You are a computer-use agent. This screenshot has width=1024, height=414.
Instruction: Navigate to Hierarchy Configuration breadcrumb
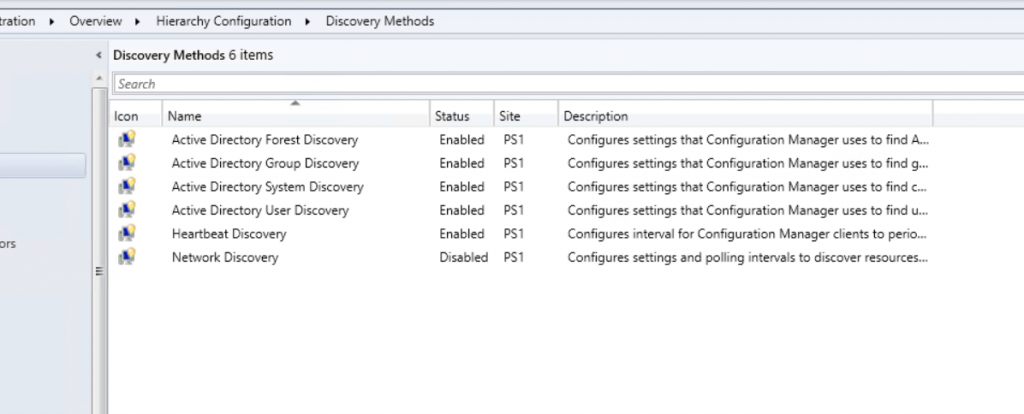pos(223,22)
